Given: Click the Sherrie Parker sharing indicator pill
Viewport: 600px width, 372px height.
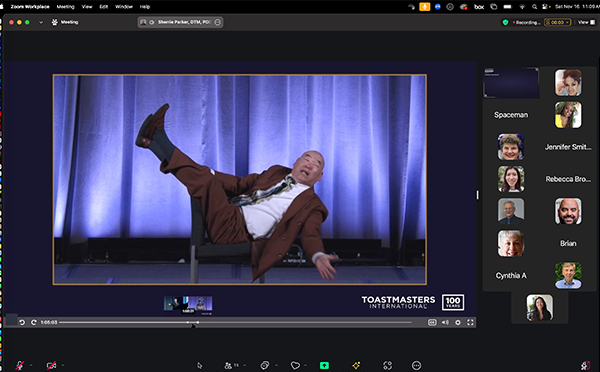Looking at the screenshot, I should 180,22.
